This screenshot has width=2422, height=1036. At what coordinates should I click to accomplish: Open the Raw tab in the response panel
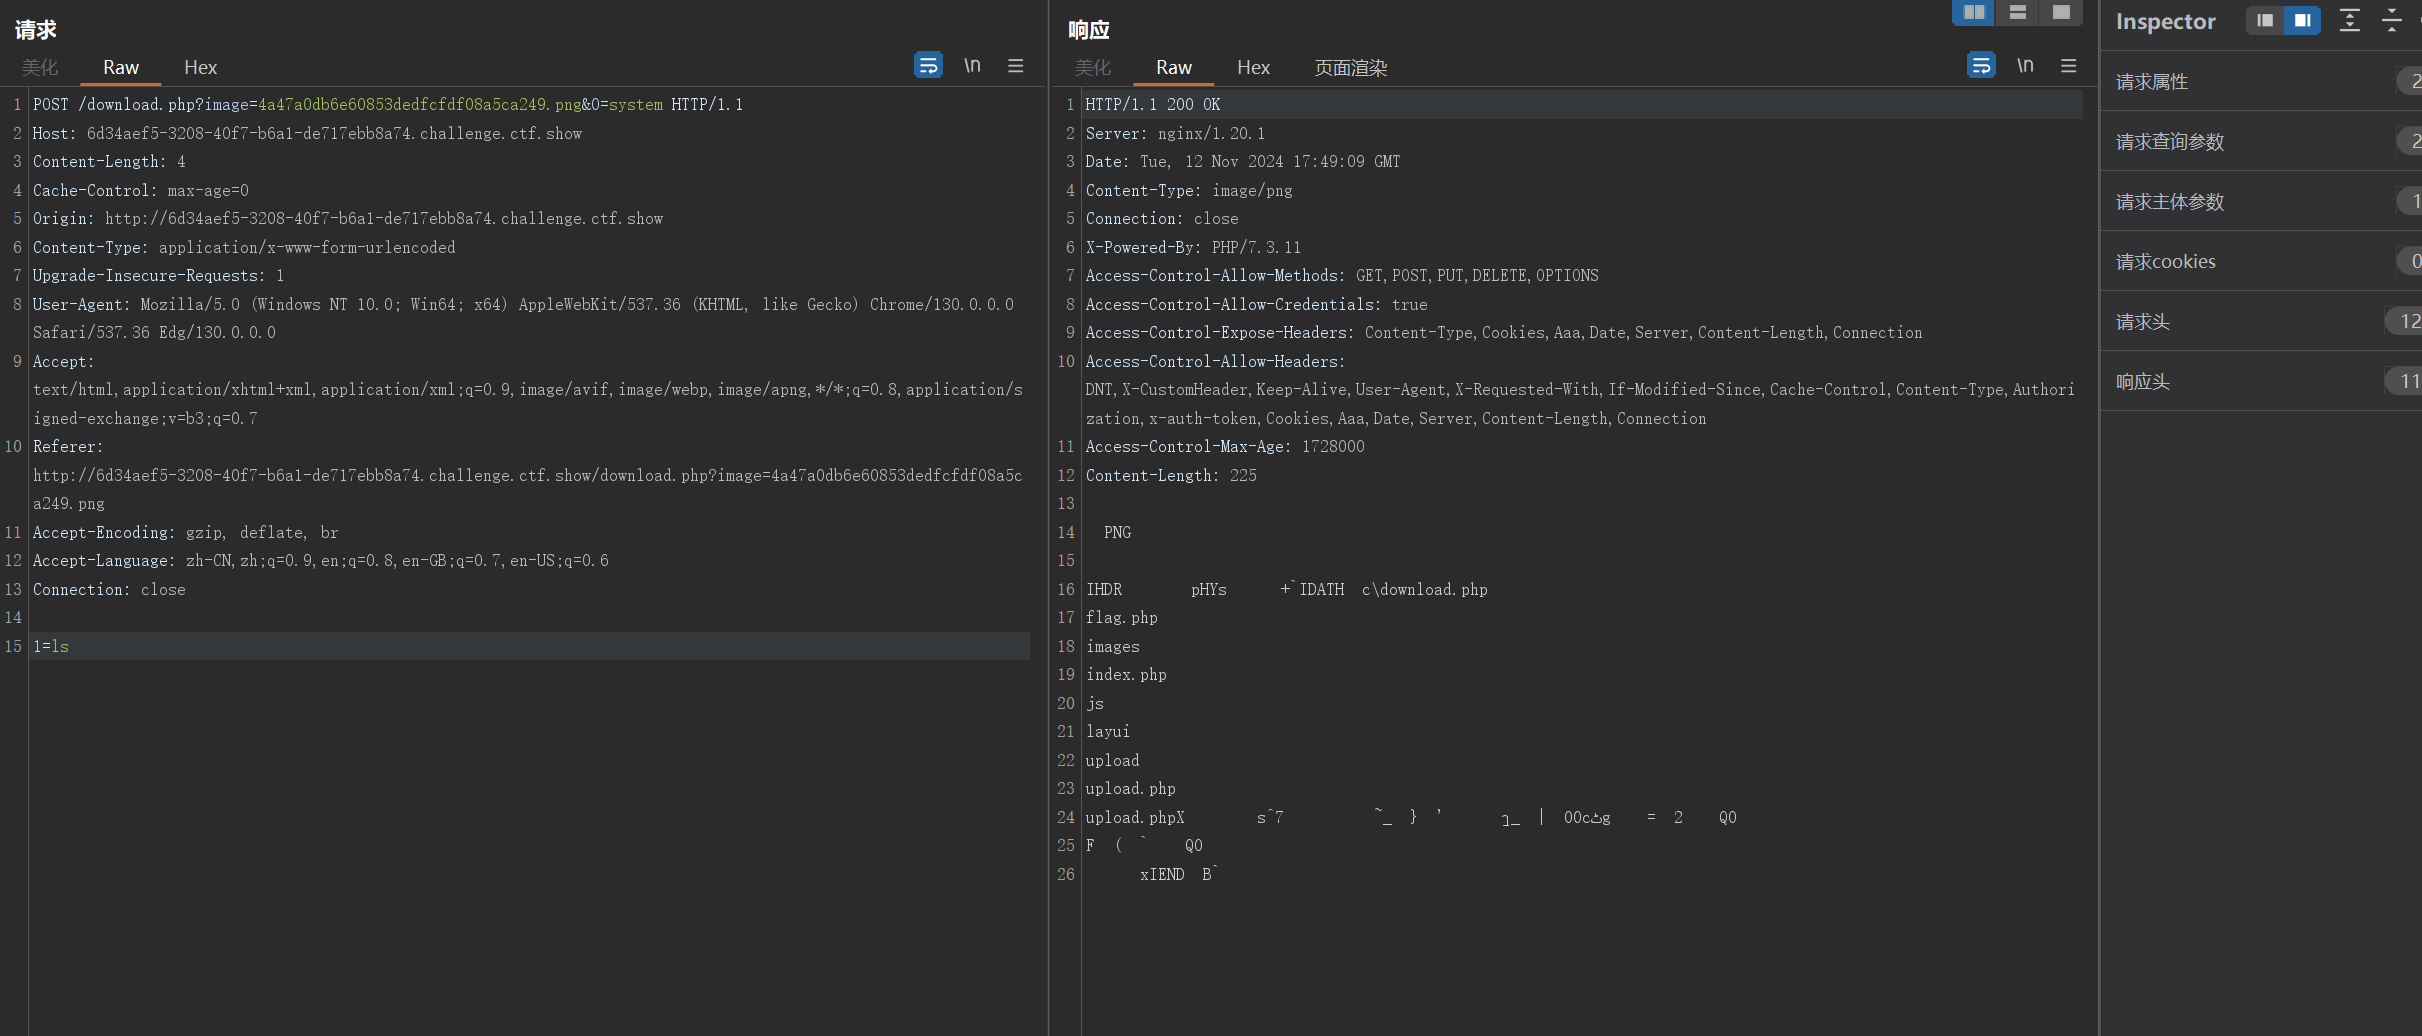coord(1174,67)
